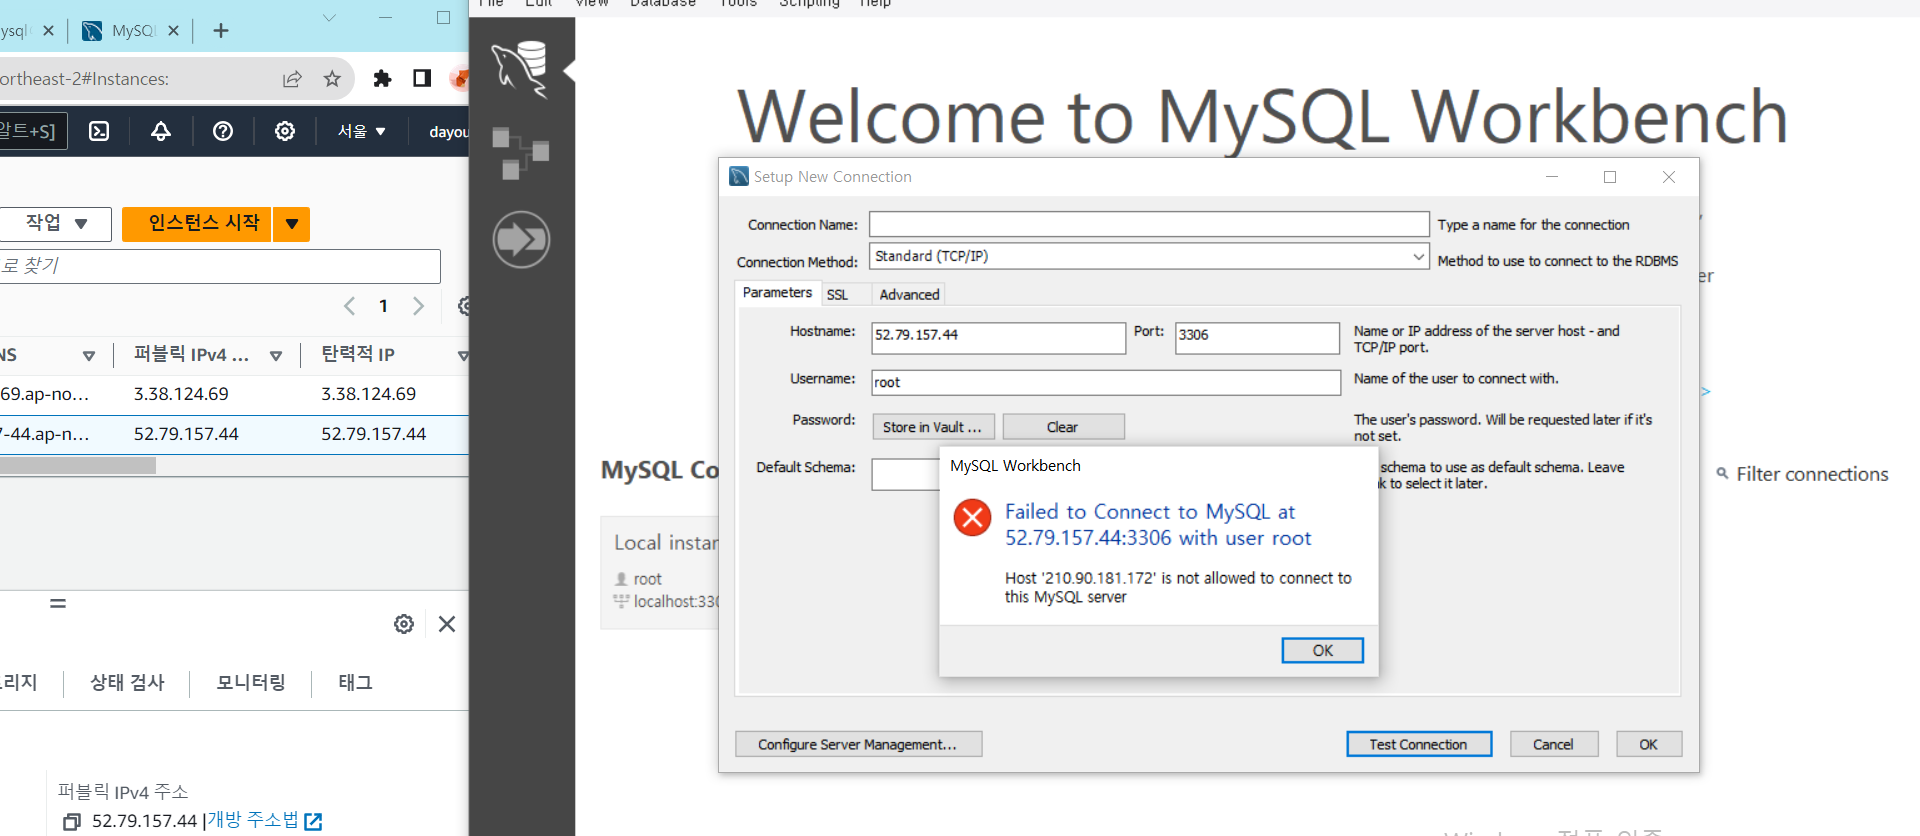Viewport: 1920px width, 836px height.
Task: Click the instance search filter box
Action: pyautogui.click(x=220, y=266)
